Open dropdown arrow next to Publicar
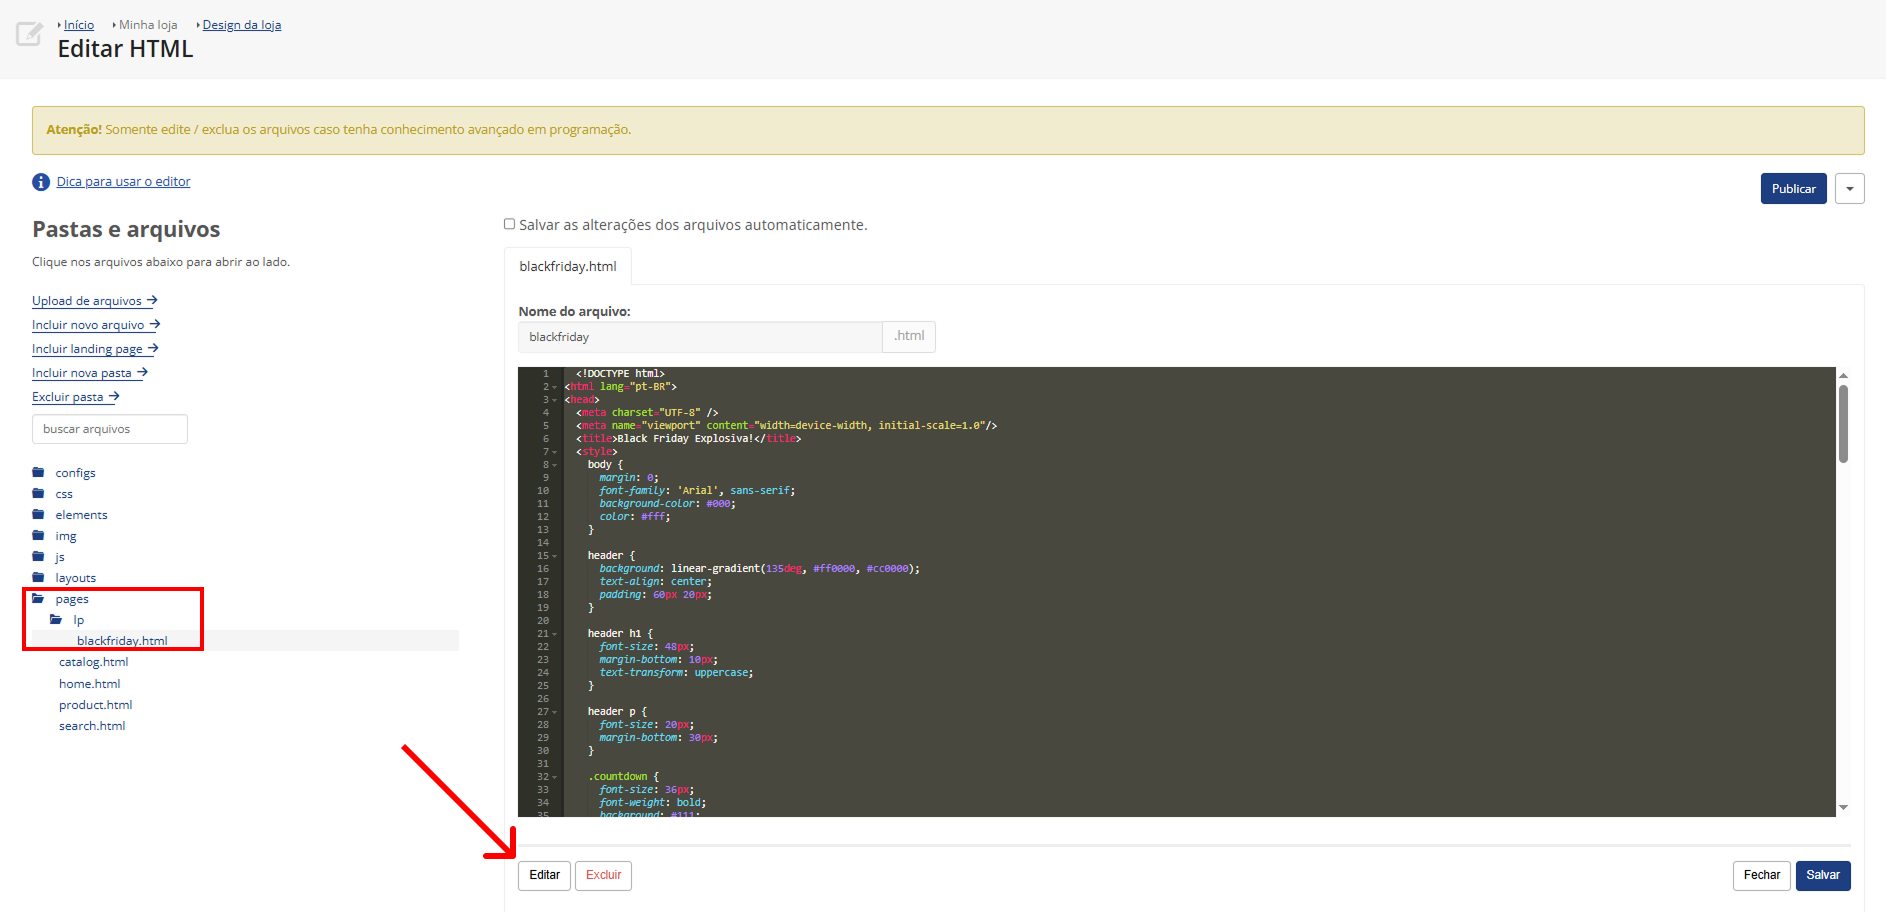 click(x=1850, y=189)
